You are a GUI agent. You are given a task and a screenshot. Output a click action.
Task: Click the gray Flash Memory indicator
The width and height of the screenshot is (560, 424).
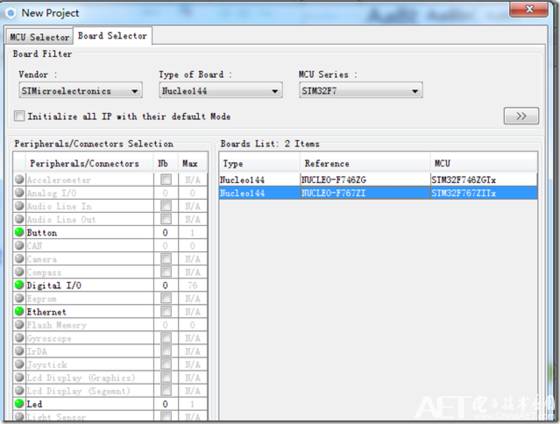click(x=19, y=325)
